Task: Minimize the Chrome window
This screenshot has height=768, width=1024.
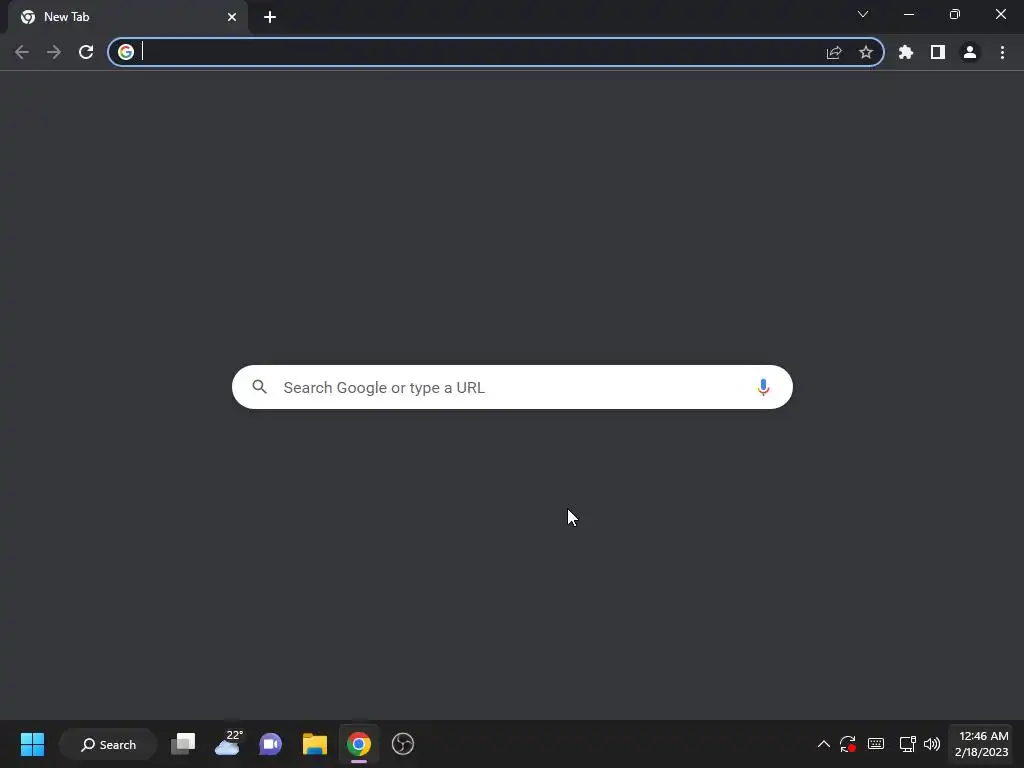Action: (908, 14)
